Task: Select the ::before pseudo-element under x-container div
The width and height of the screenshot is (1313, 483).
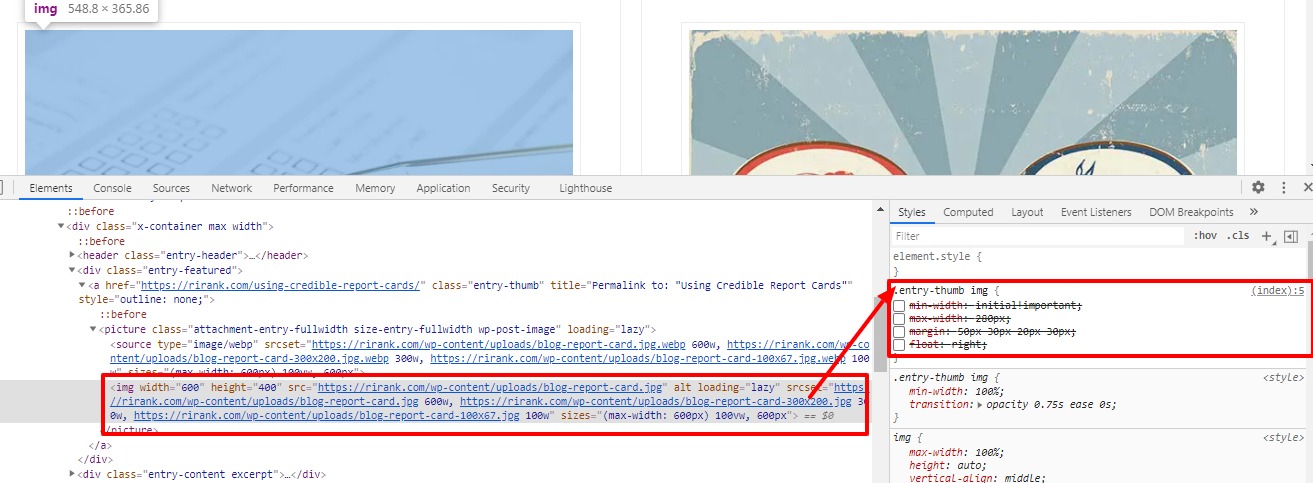Action: click(102, 241)
